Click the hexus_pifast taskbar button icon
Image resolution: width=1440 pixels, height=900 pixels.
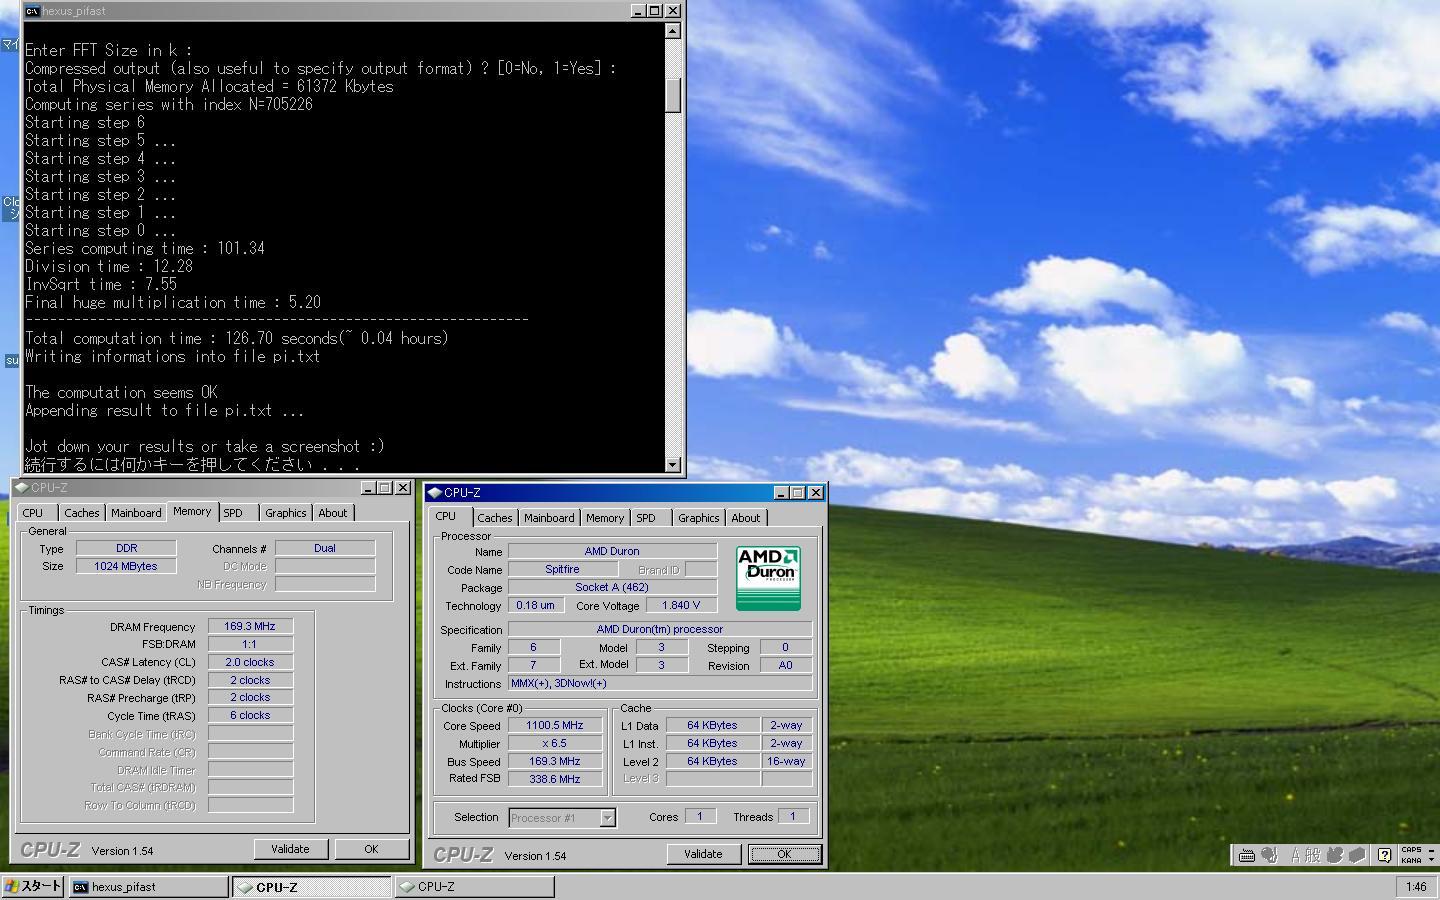tap(81, 887)
